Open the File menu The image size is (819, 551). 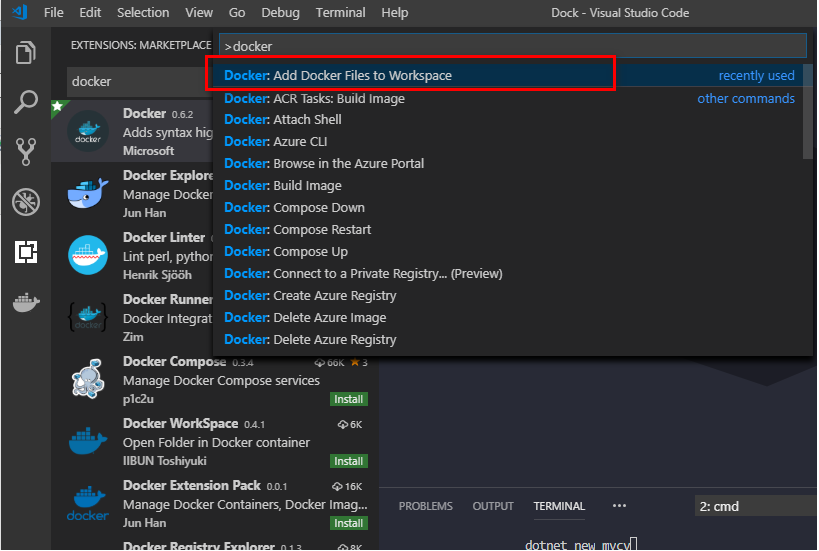click(54, 13)
